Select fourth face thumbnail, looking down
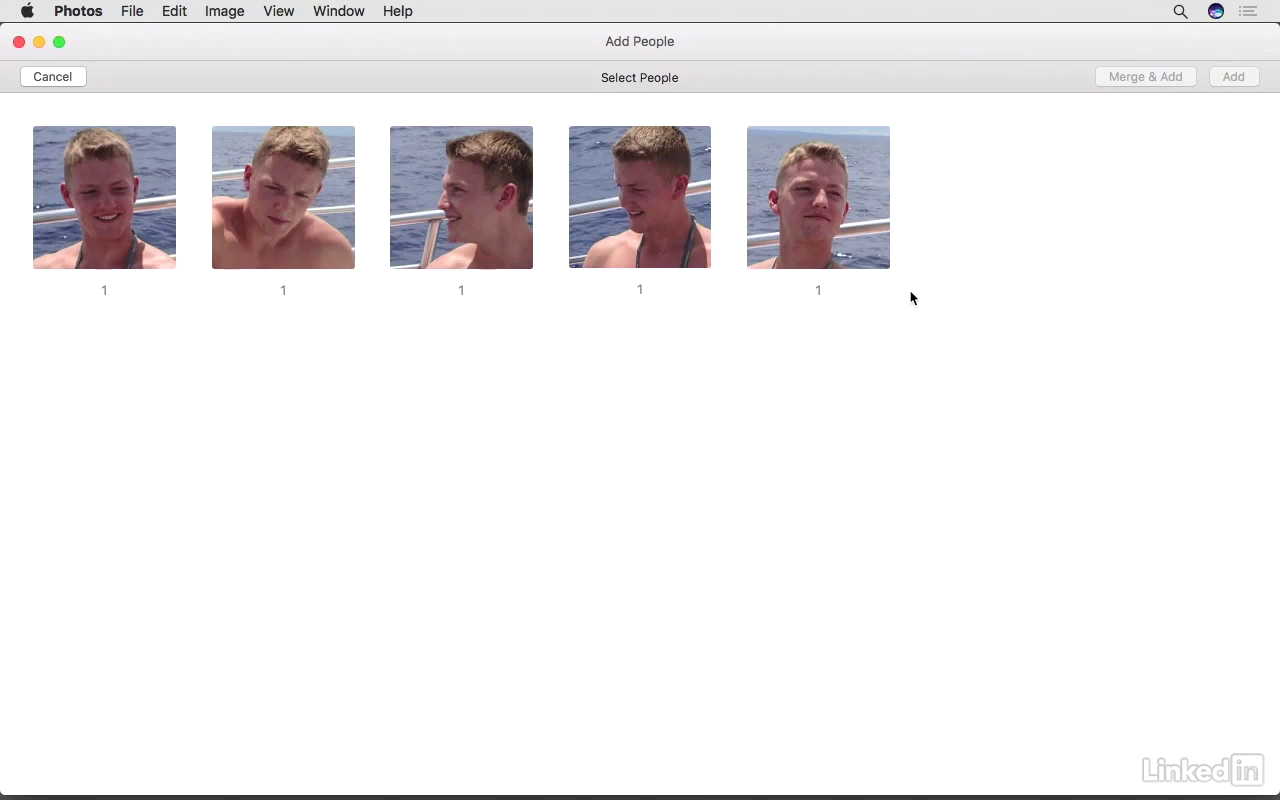Viewport: 1280px width, 800px height. [640, 197]
